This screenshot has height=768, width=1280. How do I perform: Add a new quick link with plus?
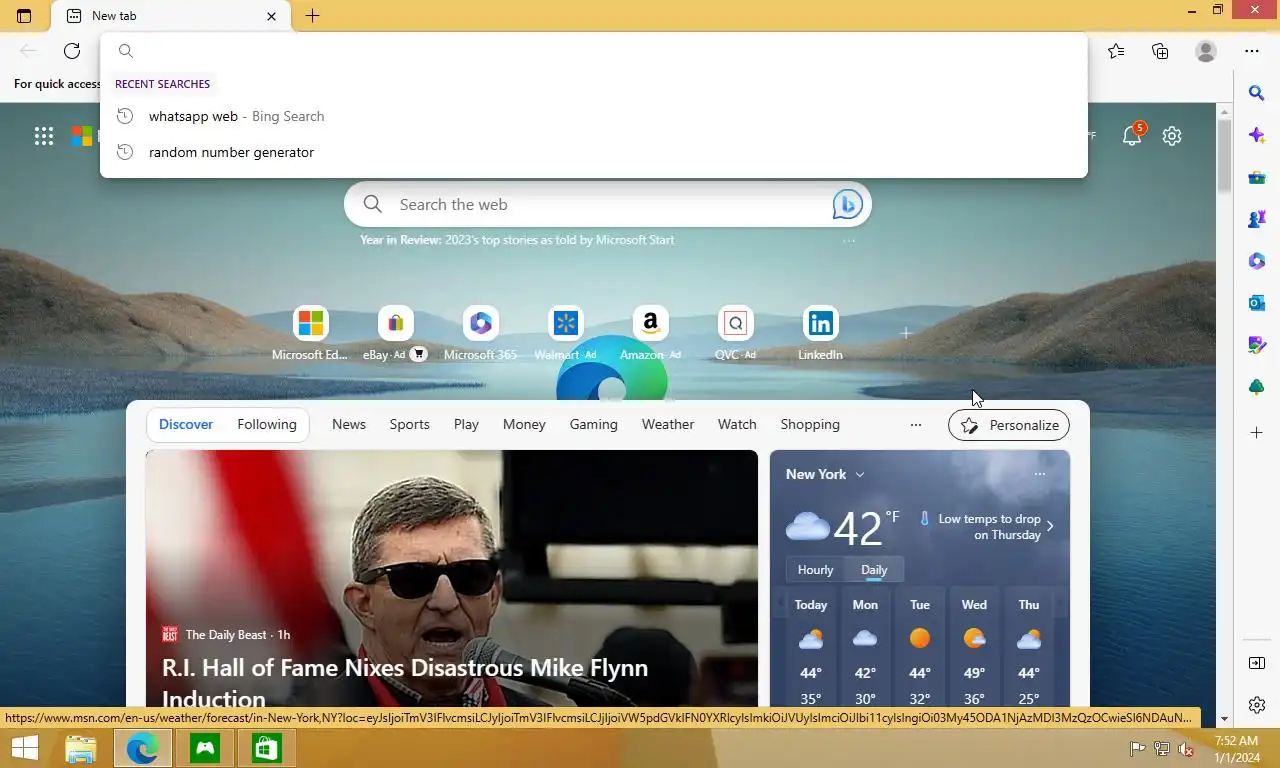point(905,333)
